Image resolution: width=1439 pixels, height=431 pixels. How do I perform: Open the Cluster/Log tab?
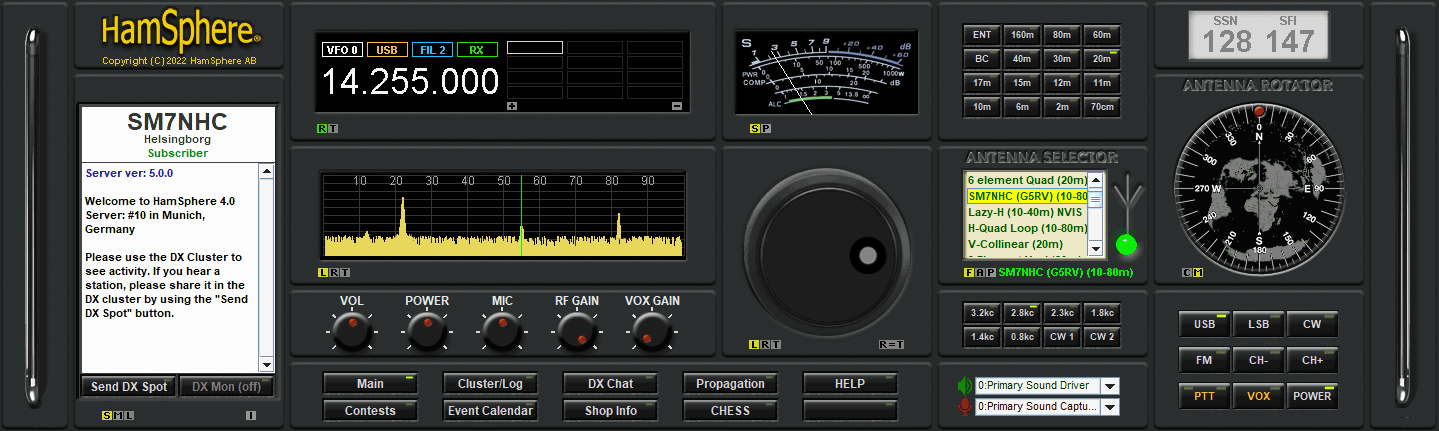pos(489,384)
